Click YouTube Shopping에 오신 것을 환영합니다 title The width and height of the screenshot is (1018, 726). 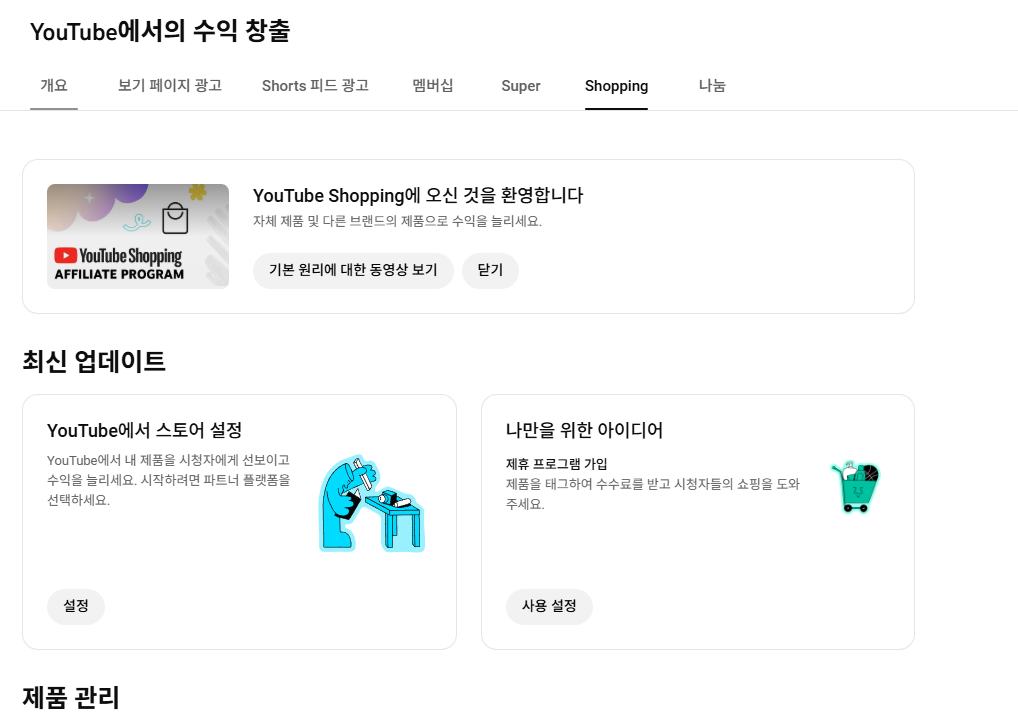[x=418, y=195]
